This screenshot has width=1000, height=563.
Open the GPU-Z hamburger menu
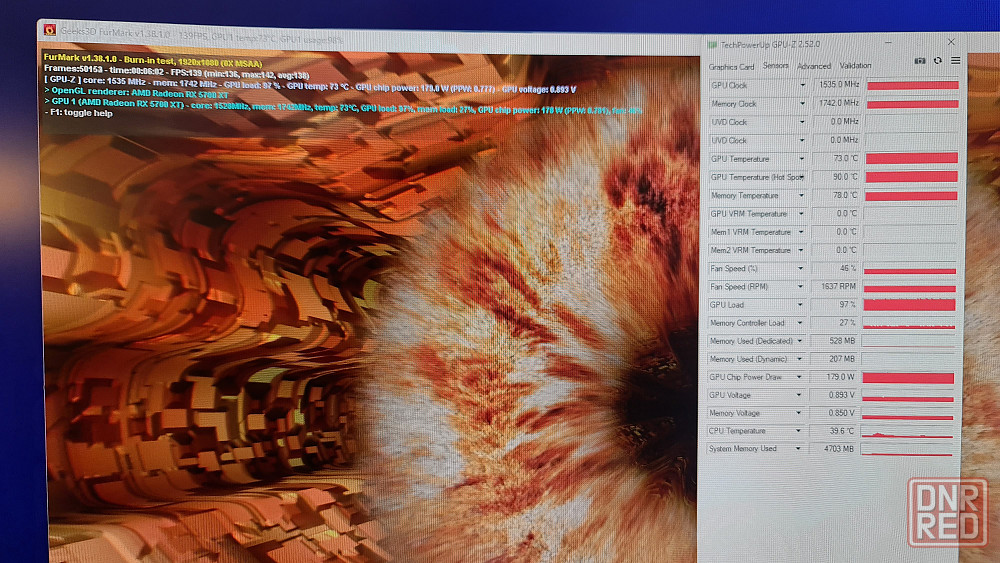click(955, 61)
